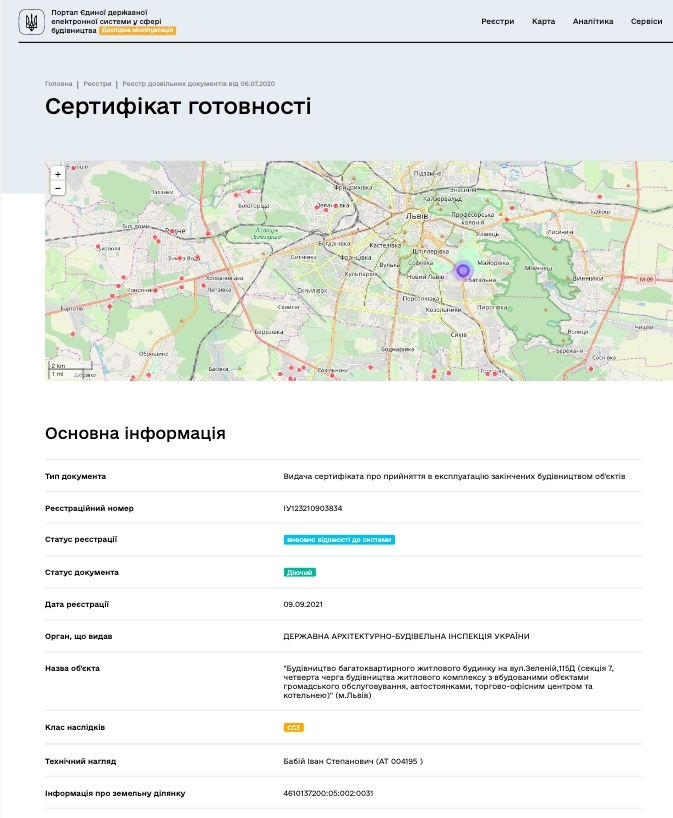Click the СС3 consequence class badge
Screen dimensions: 673x818
(x=293, y=727)
